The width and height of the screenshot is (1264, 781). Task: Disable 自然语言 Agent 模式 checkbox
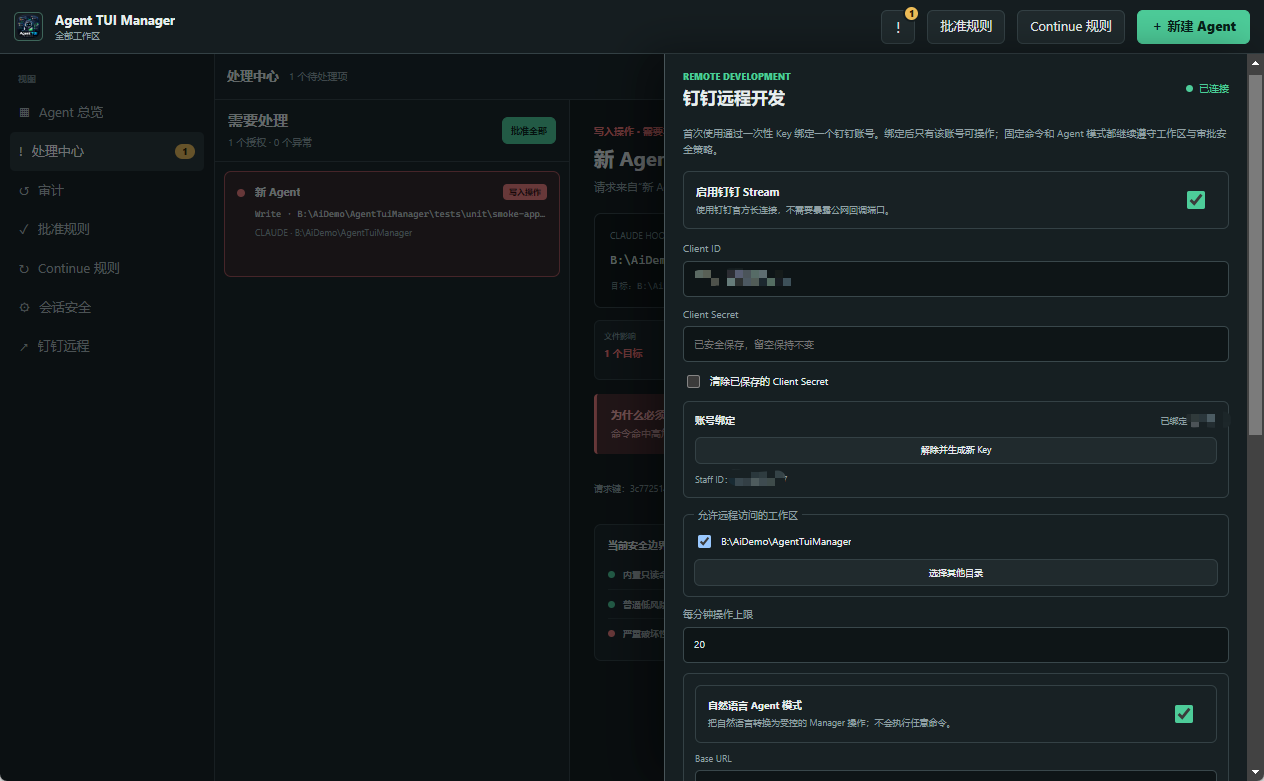1183,713
